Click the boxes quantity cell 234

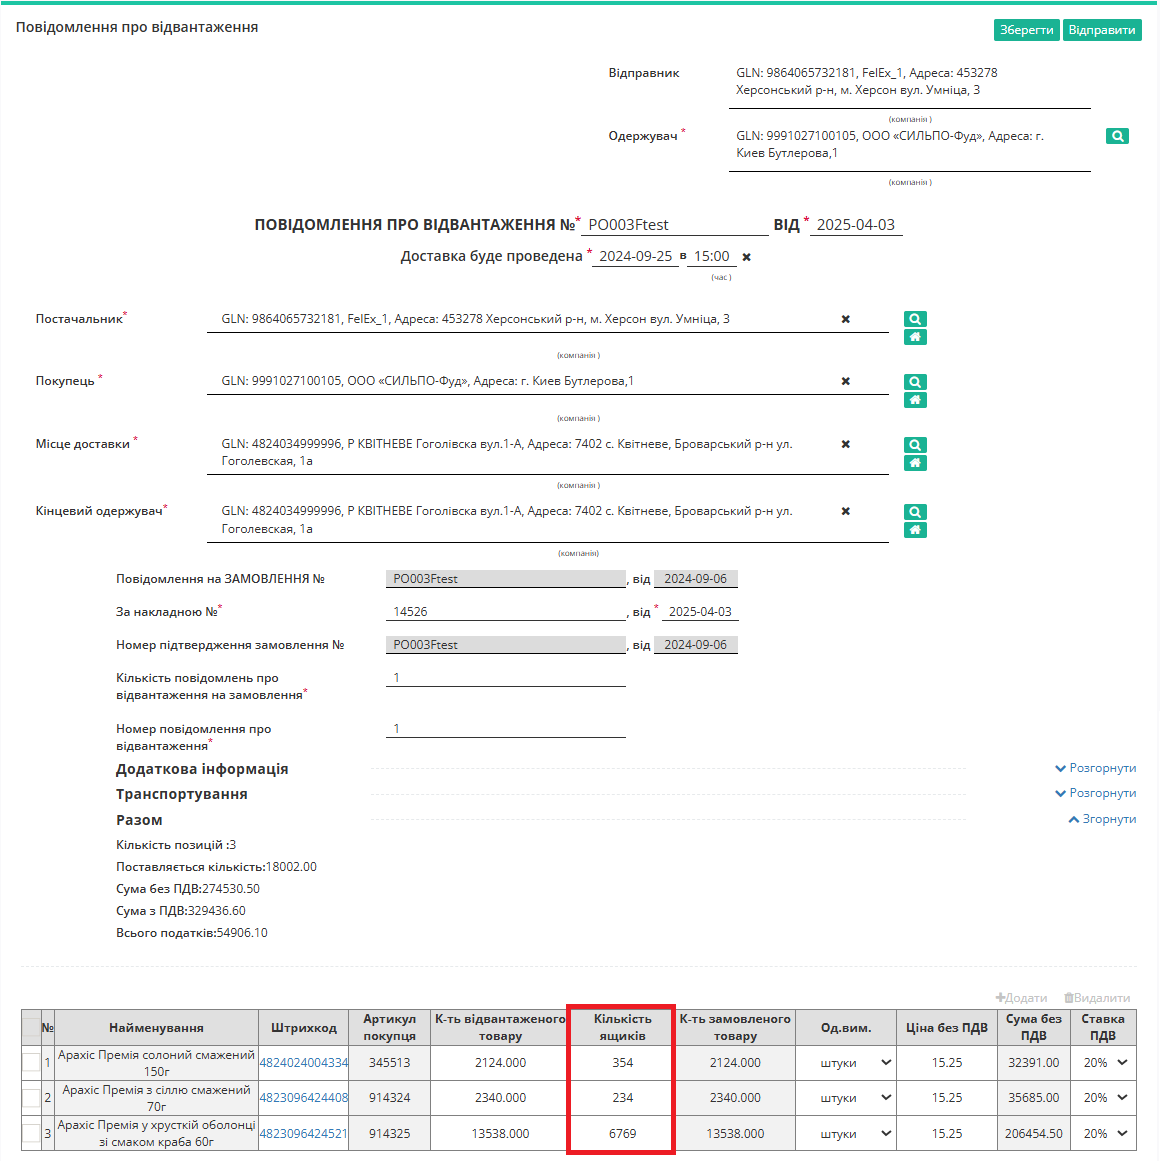623,1098
